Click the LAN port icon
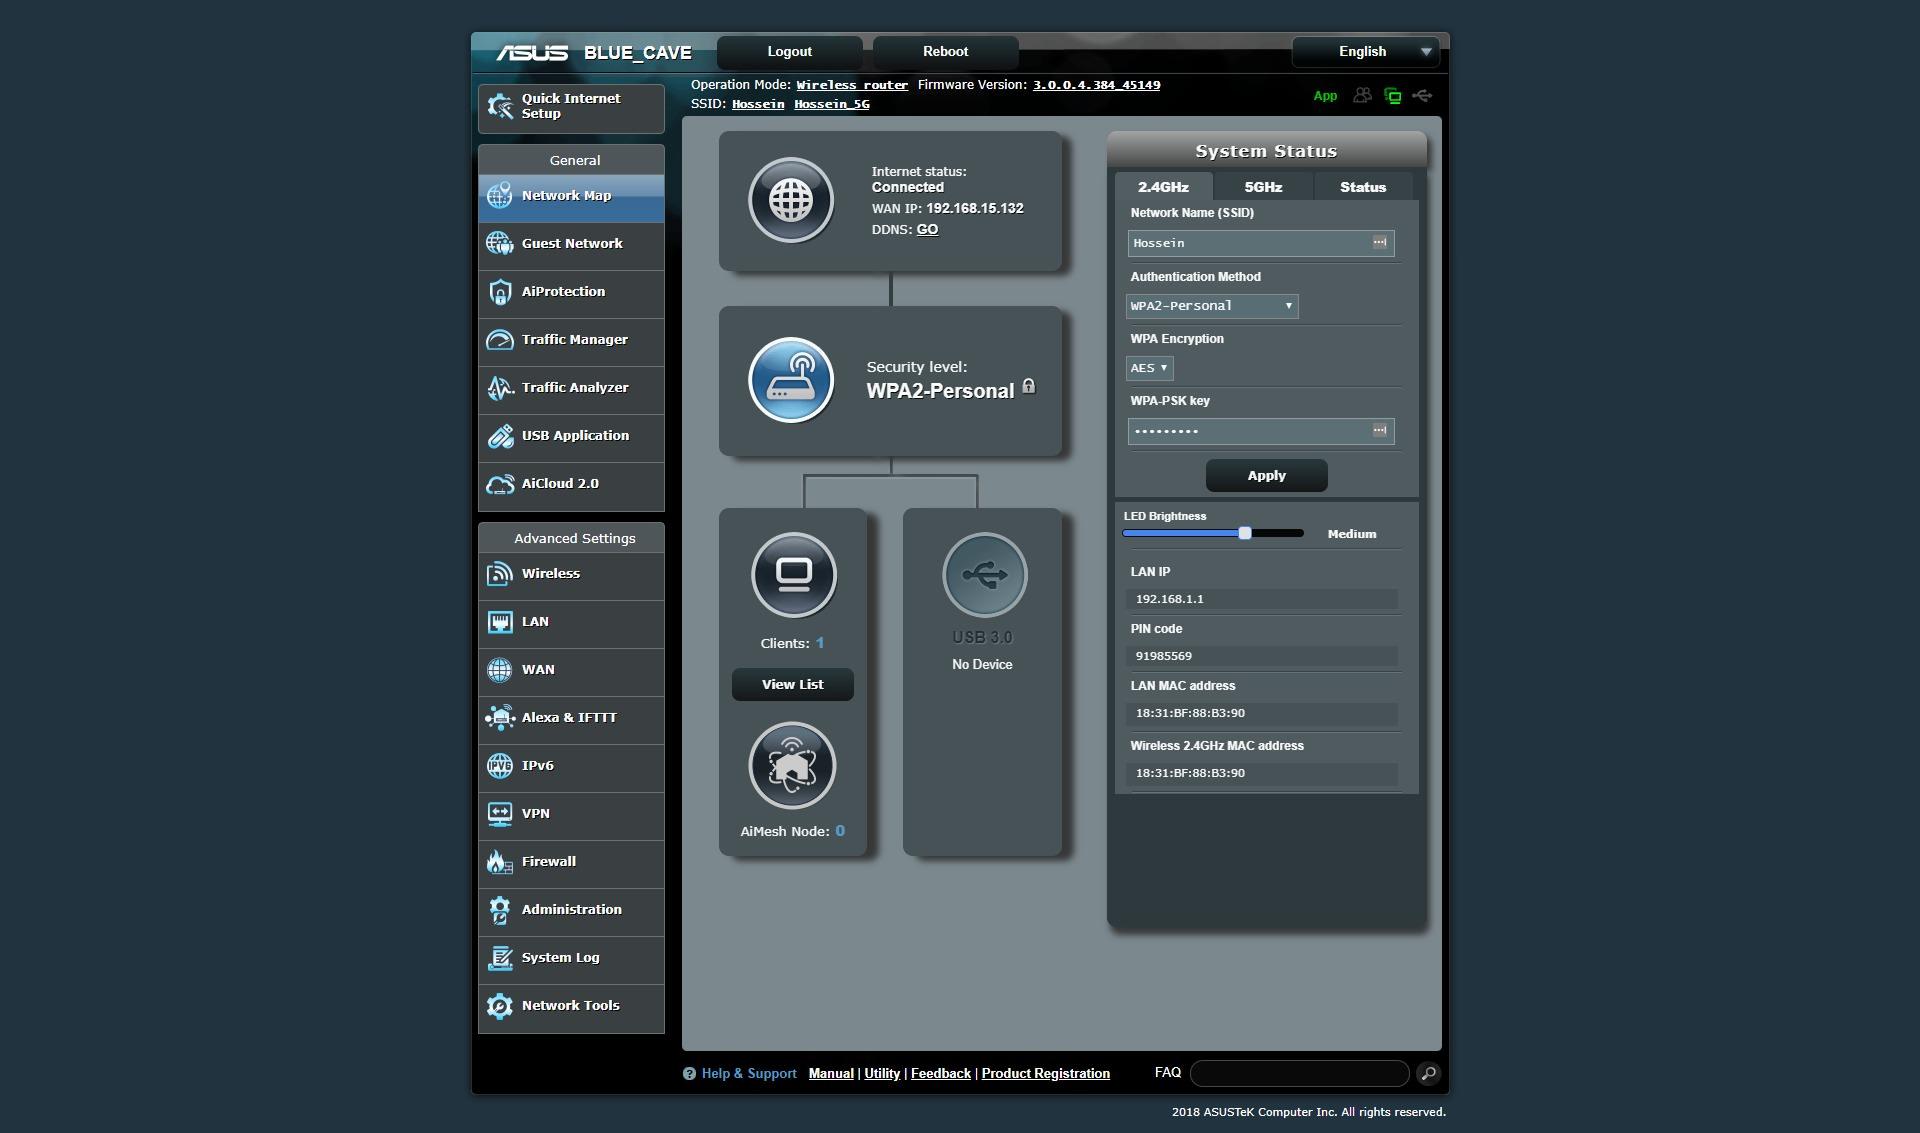 [x=500, y=621]
